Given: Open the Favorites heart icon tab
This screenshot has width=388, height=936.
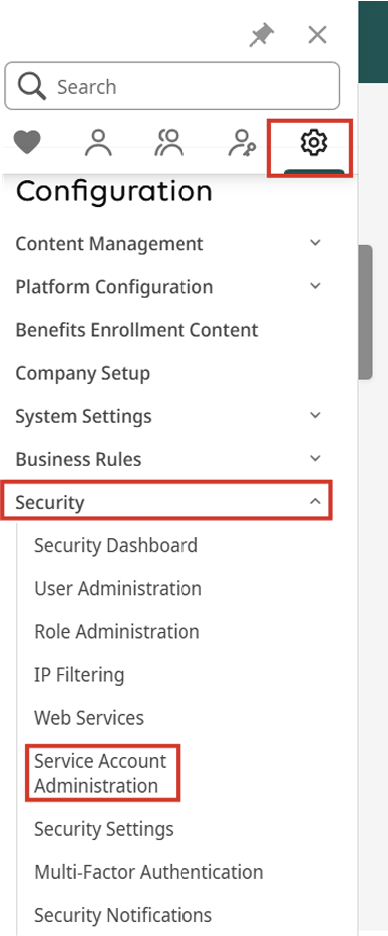Looking at the screenshot, I should 27,143.
